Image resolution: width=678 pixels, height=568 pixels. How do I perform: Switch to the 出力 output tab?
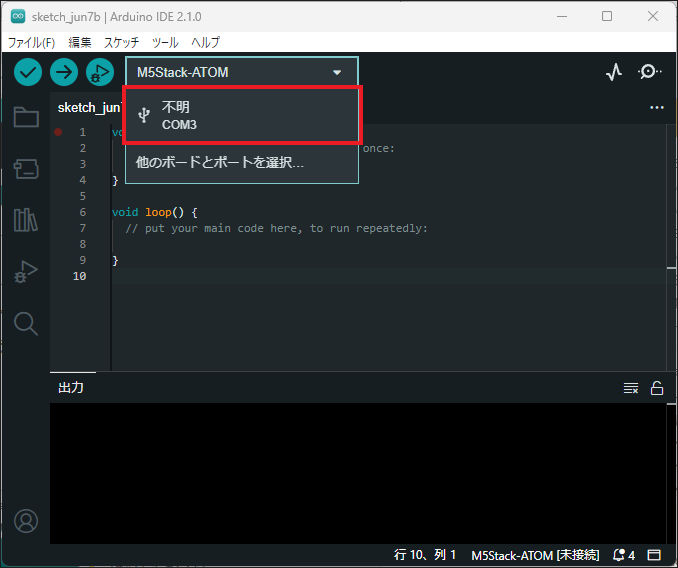point(71,388)
